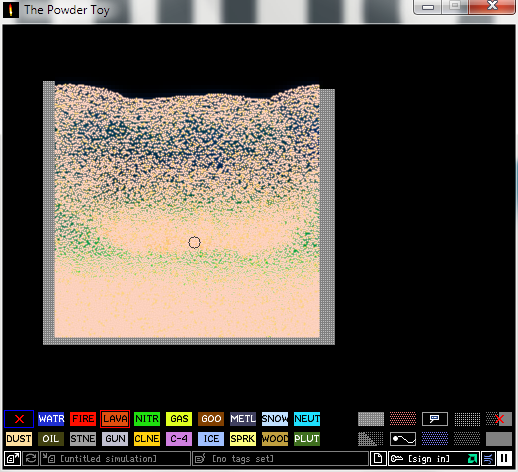Viewport: 518px width, 472px height.
Task: Click the no tags set field
Action: 280,459
